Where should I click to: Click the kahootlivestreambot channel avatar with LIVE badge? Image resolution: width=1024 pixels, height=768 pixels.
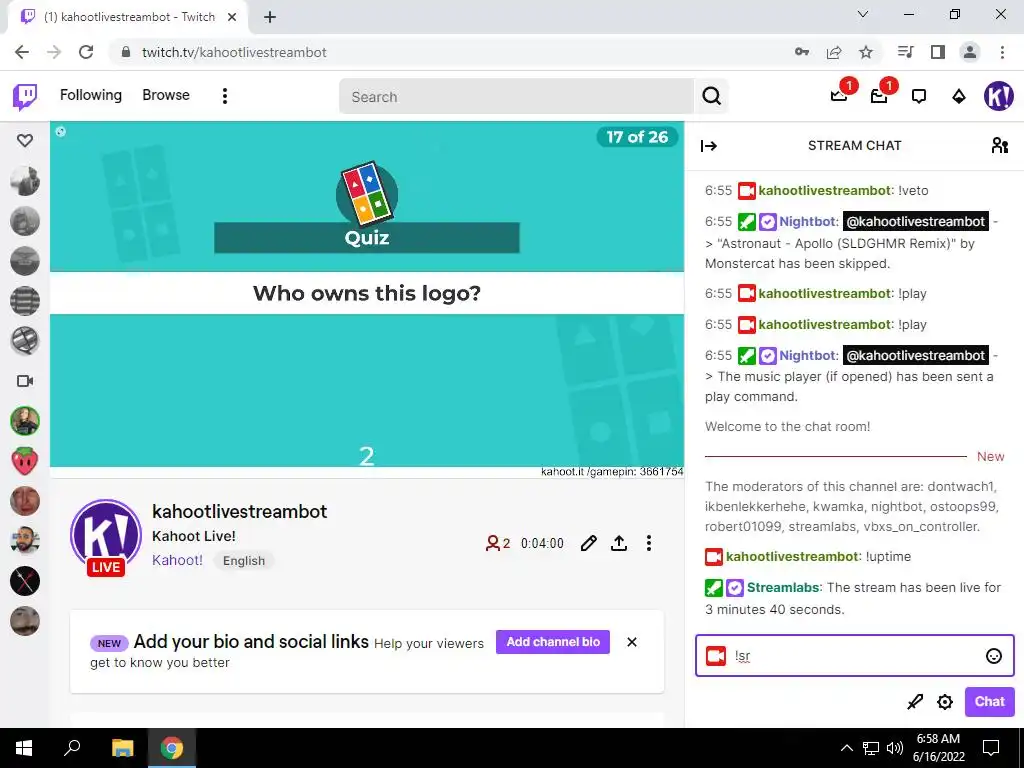106,537
